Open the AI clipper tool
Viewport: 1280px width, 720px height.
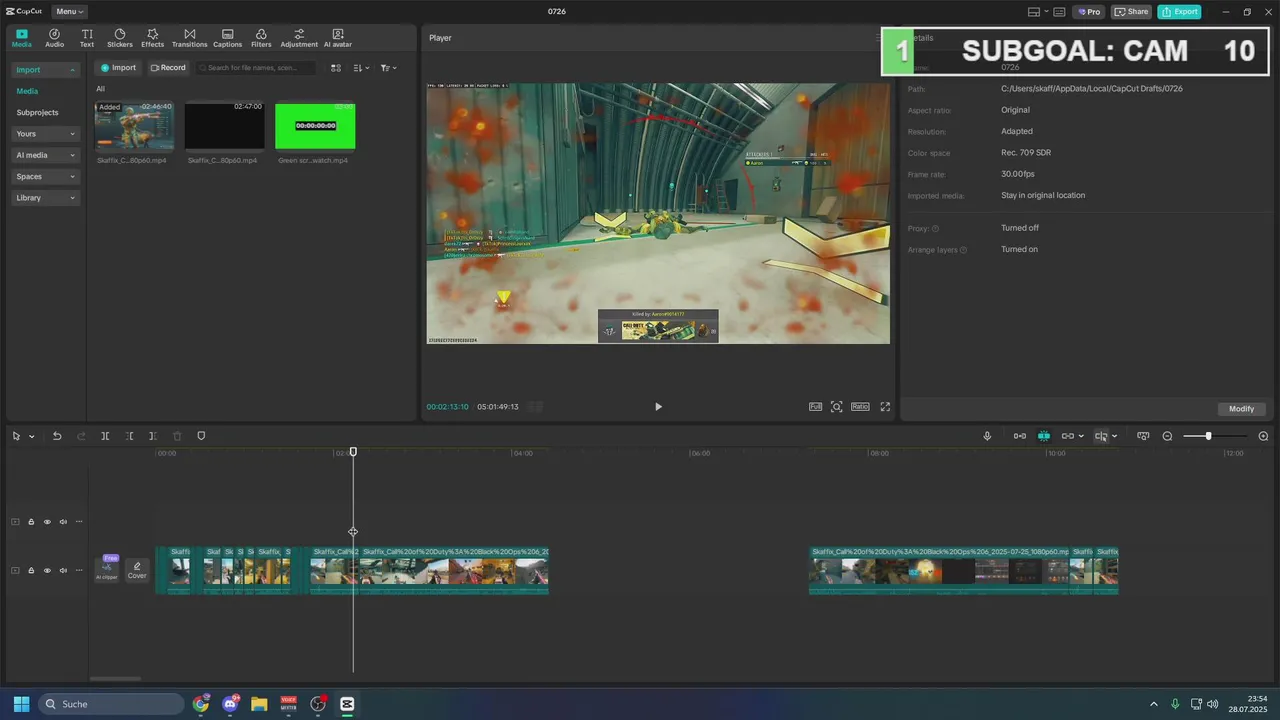pyautogui.click(x=107, y=569)
